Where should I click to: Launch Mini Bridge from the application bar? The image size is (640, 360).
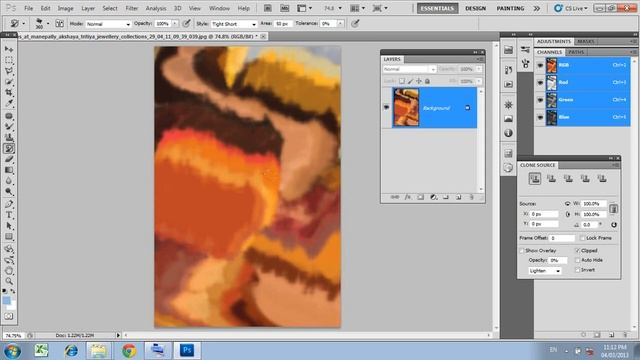(x=284, y=8)
